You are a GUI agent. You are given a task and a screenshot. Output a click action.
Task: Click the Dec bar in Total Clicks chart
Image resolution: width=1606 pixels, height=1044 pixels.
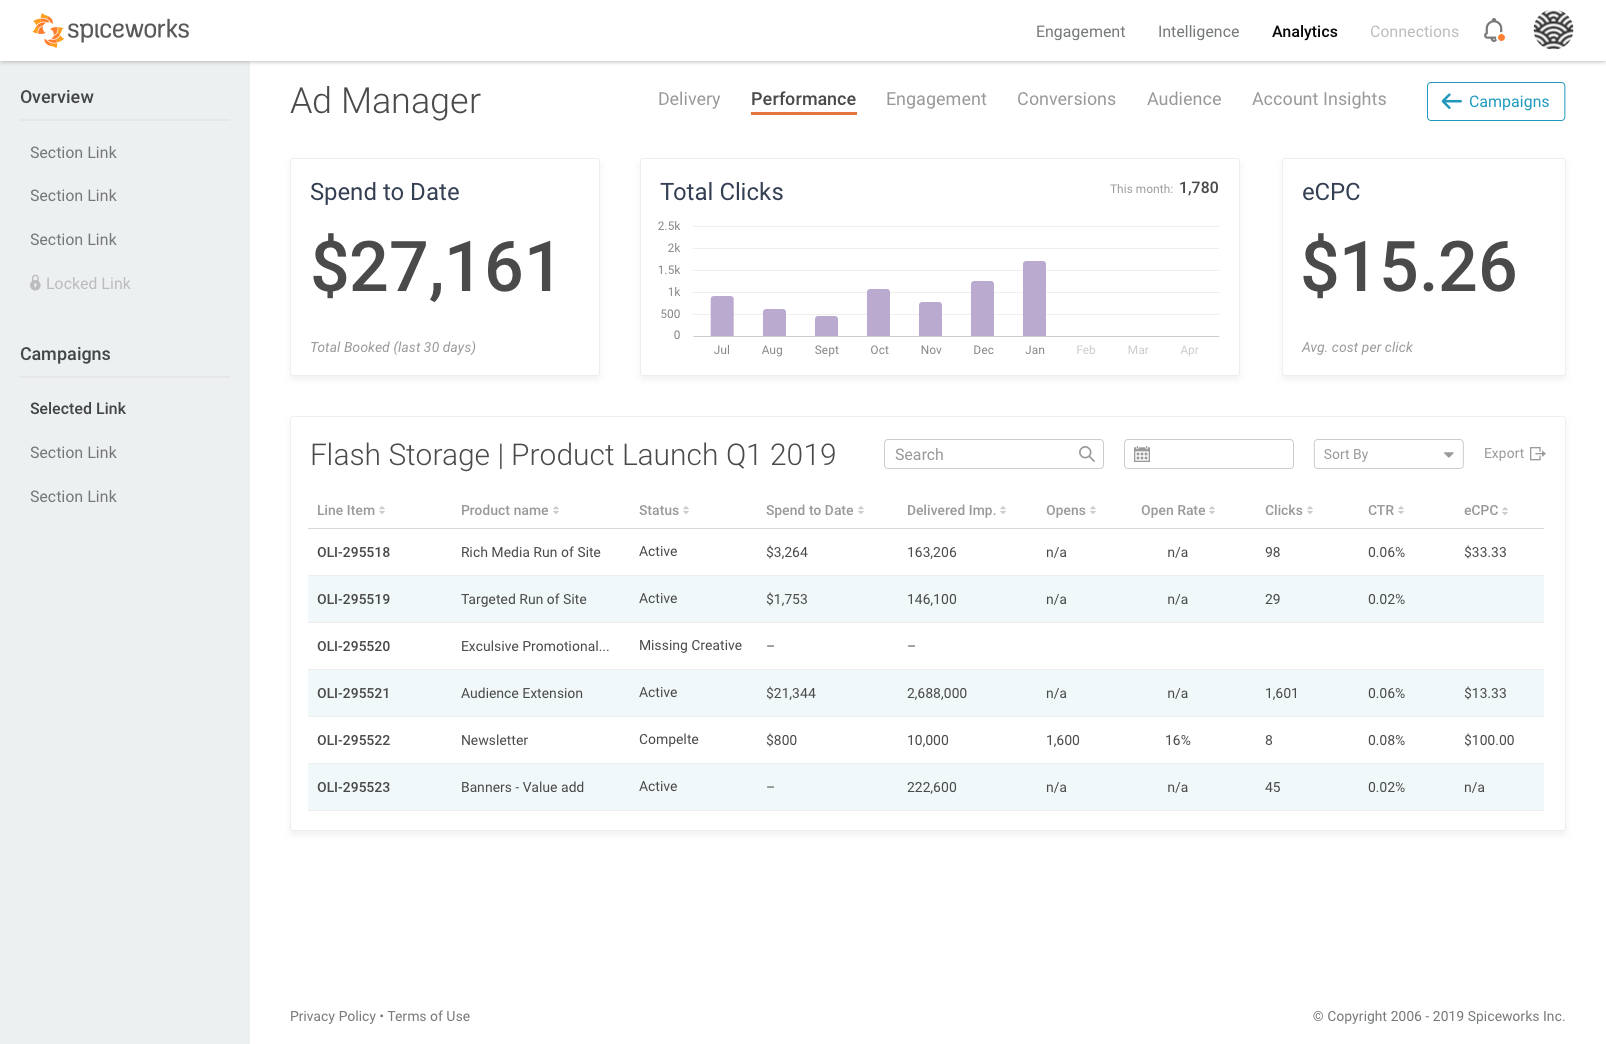click(x=982, y=308)
